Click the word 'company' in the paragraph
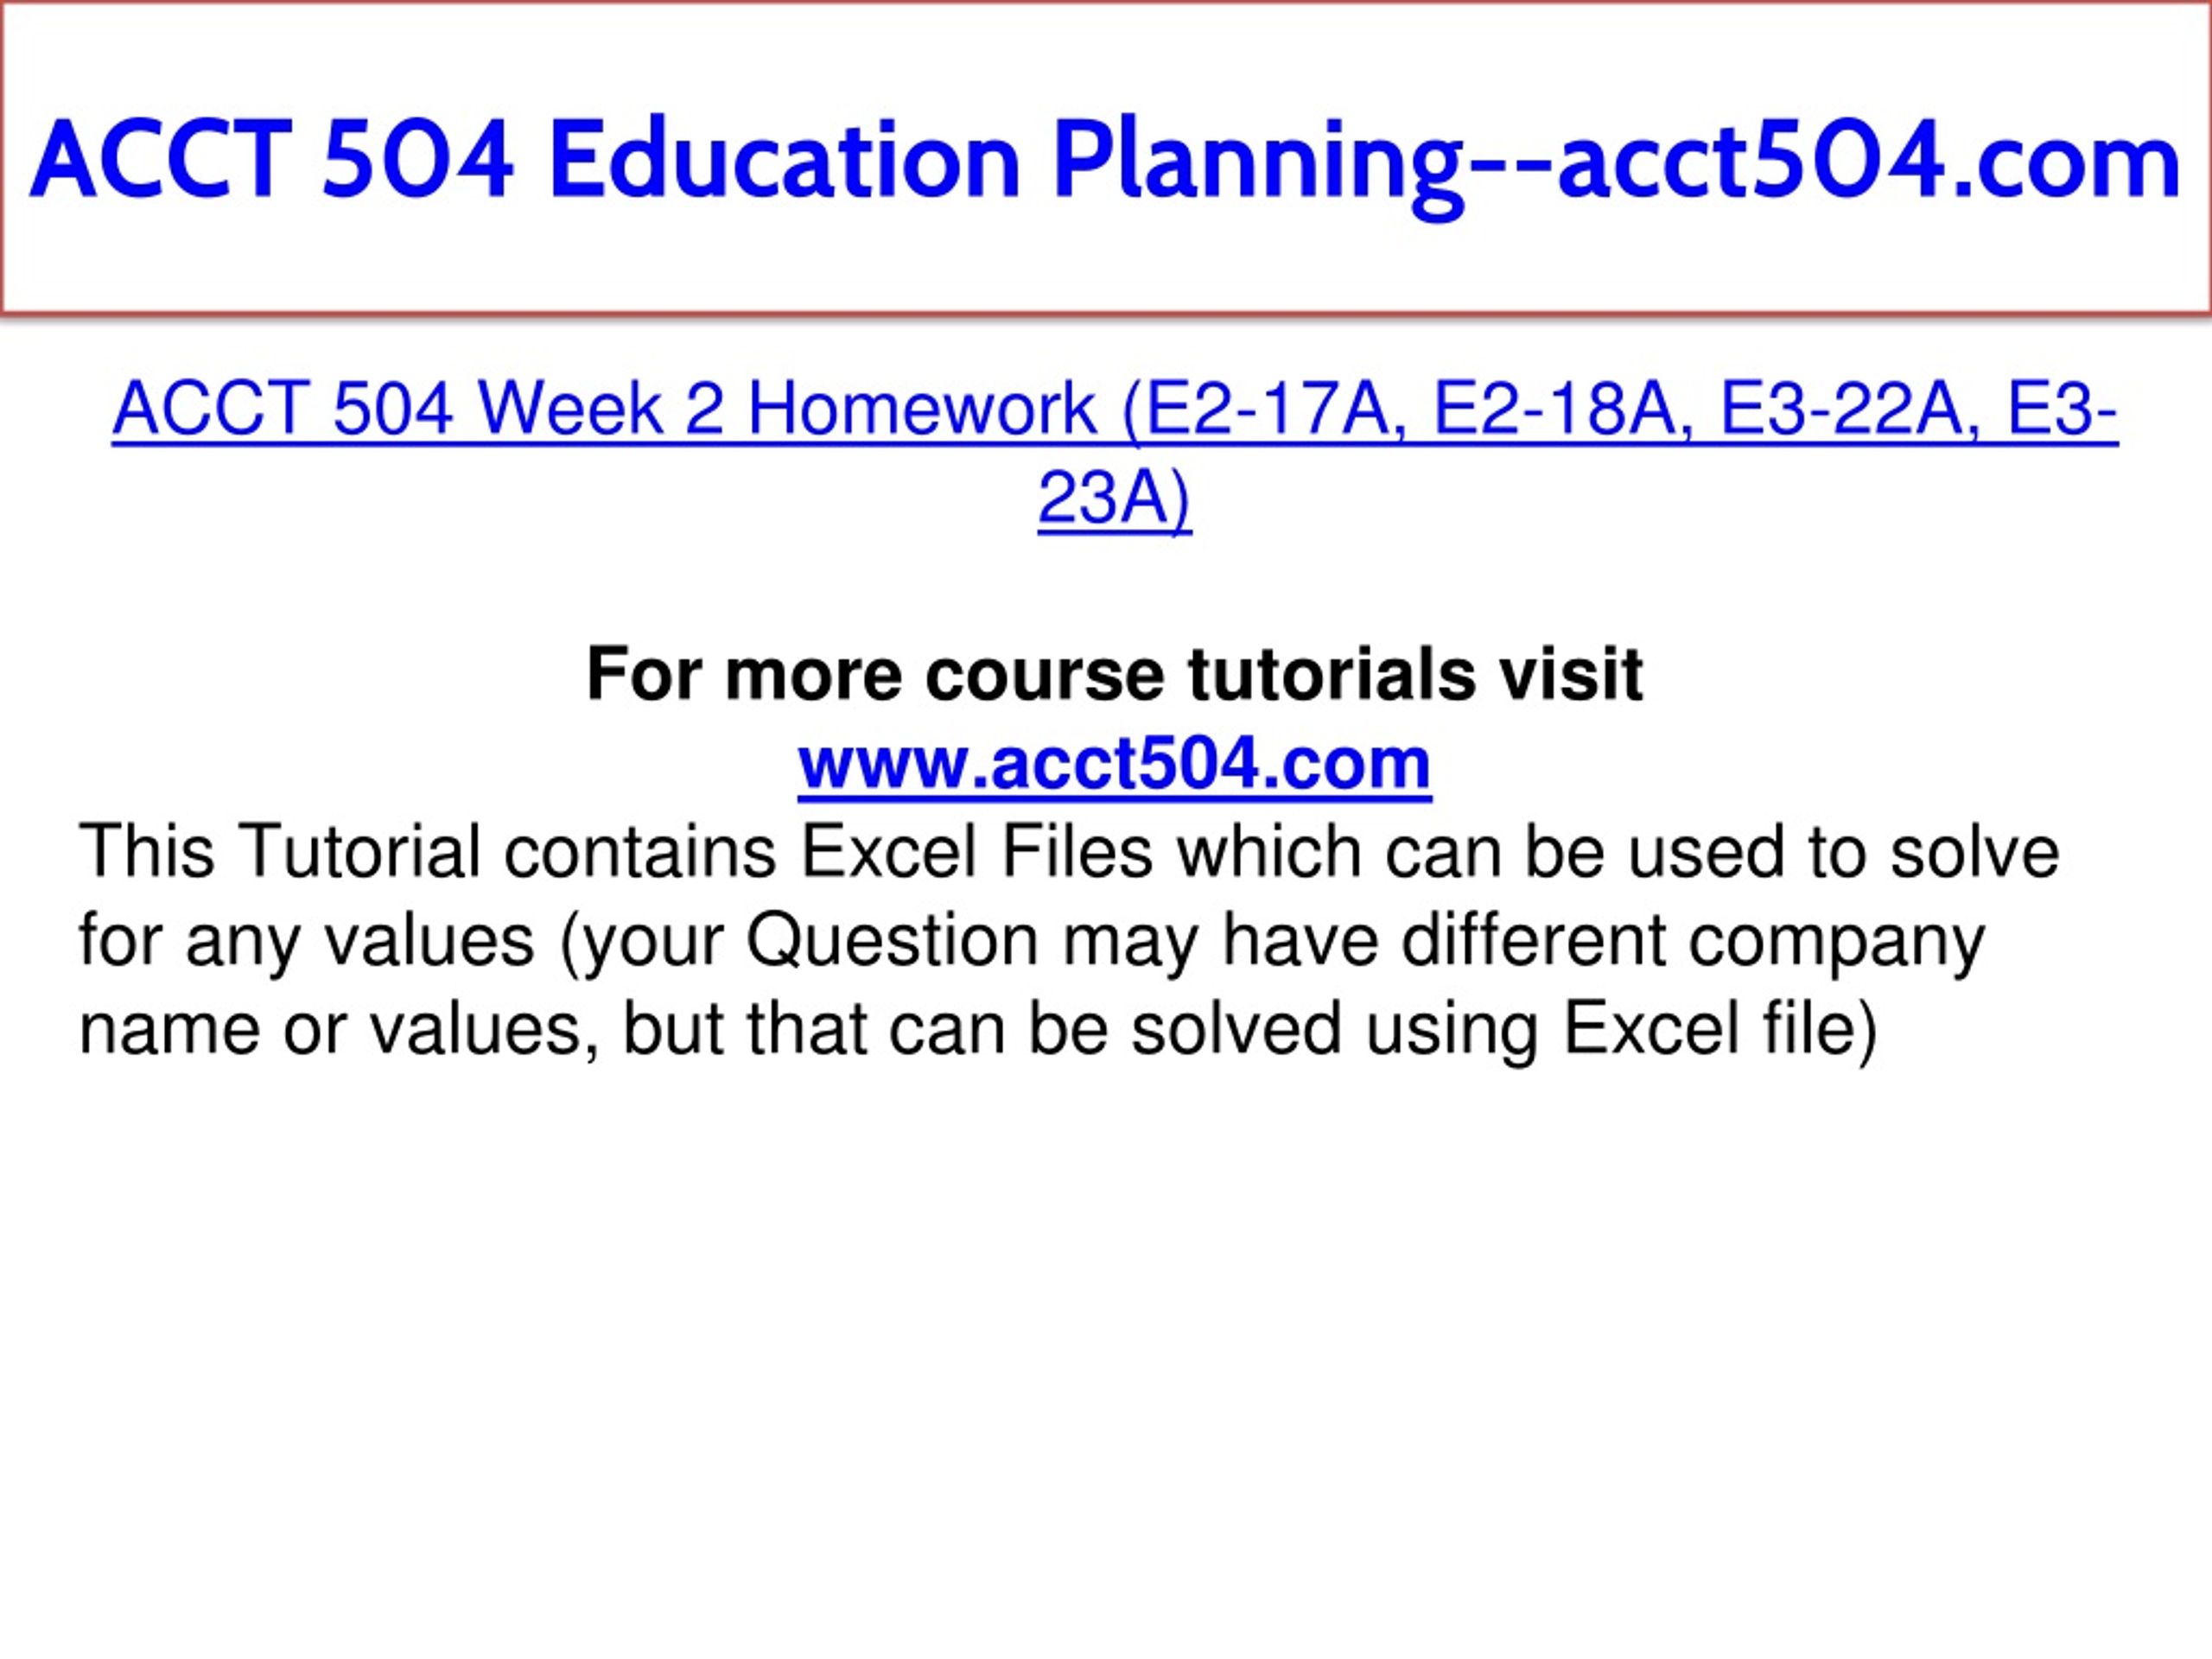 click(x=1837, y=943)
